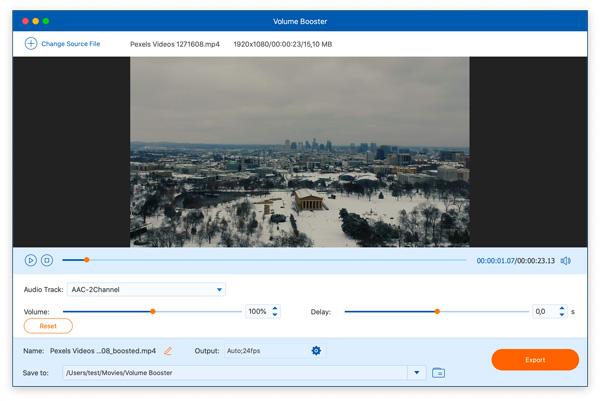Increase delay value with up arrow
The image size is (600, 401).
pos(562,308)
